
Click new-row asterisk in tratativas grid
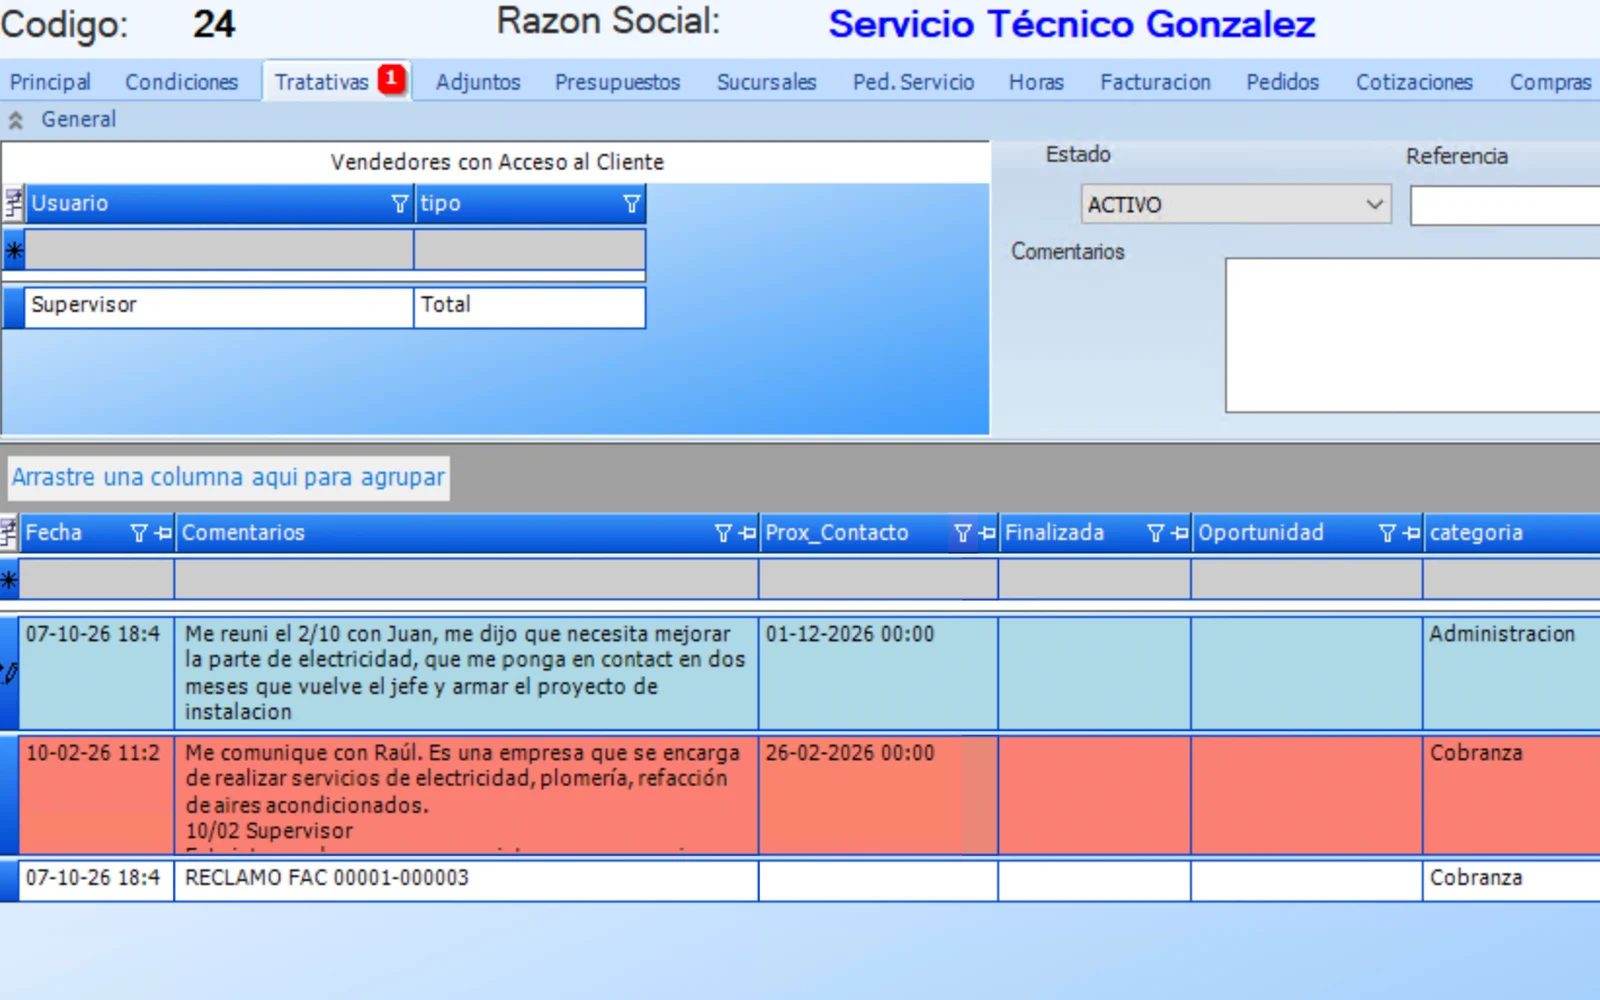coord(9,579)
